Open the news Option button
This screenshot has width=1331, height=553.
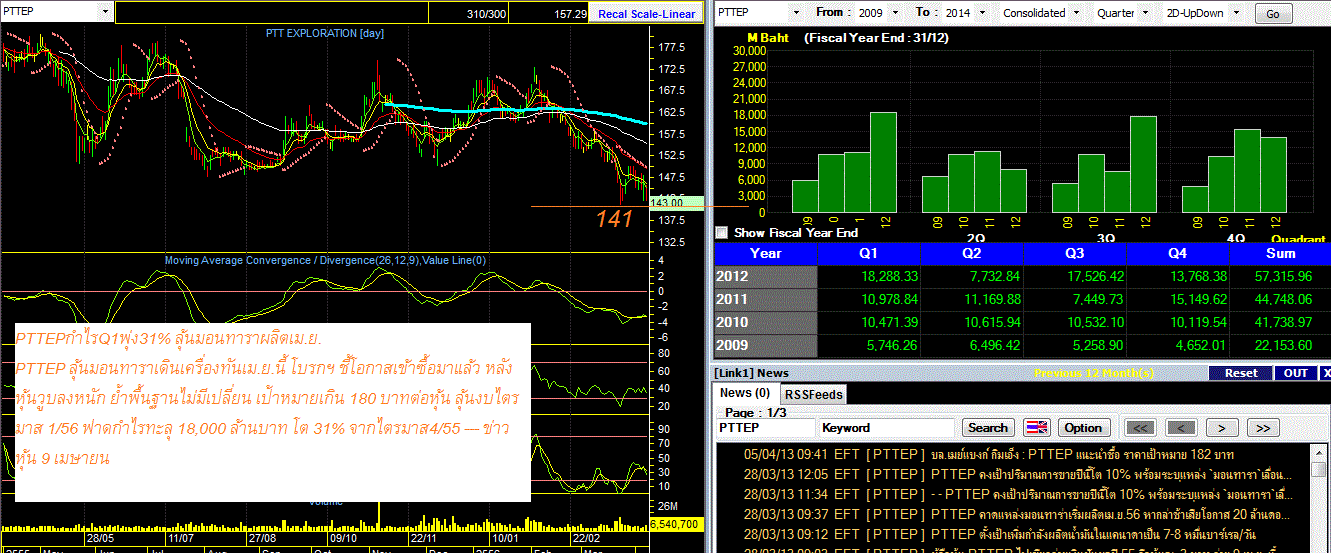pyautogui.click(x=1083, y=428)
